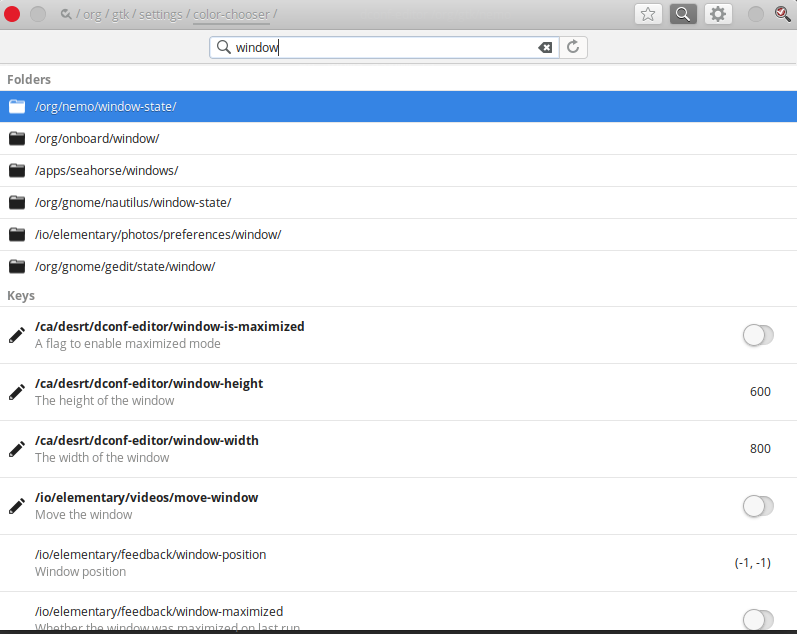Open /org/nemo/window-state/ folder row

[398, 106]
